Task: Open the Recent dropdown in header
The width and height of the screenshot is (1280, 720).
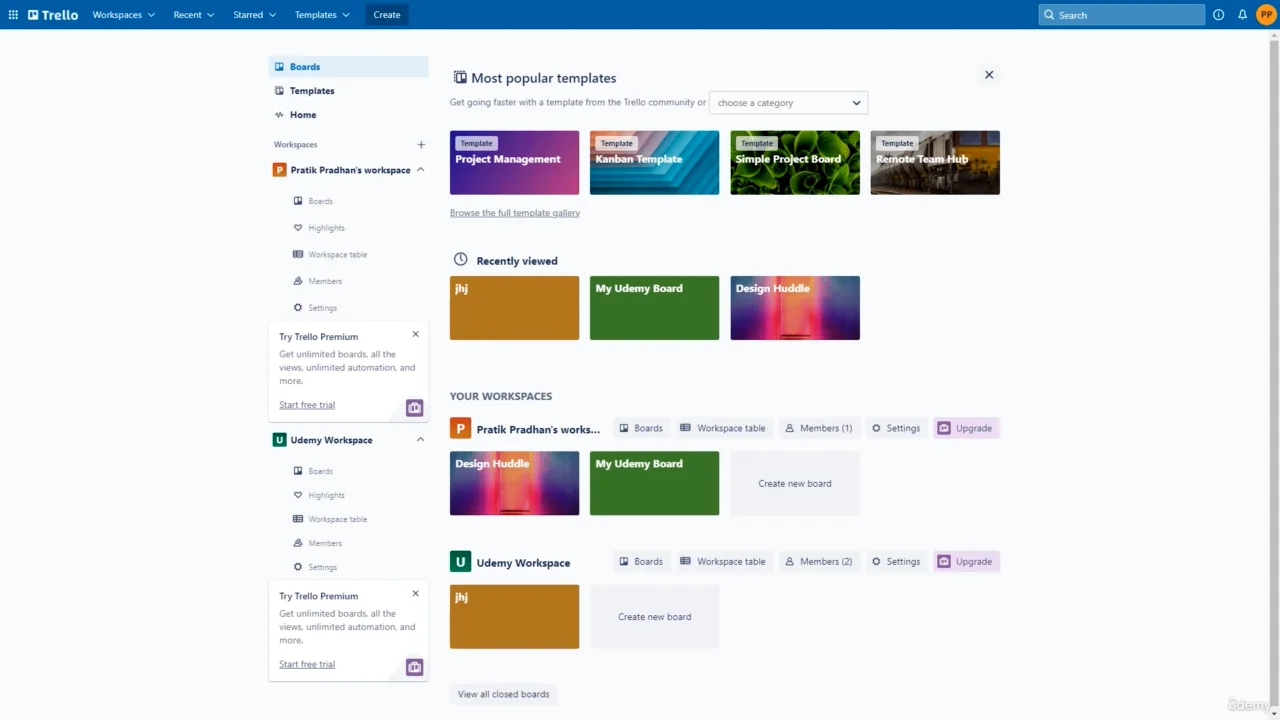Action: 193,15
